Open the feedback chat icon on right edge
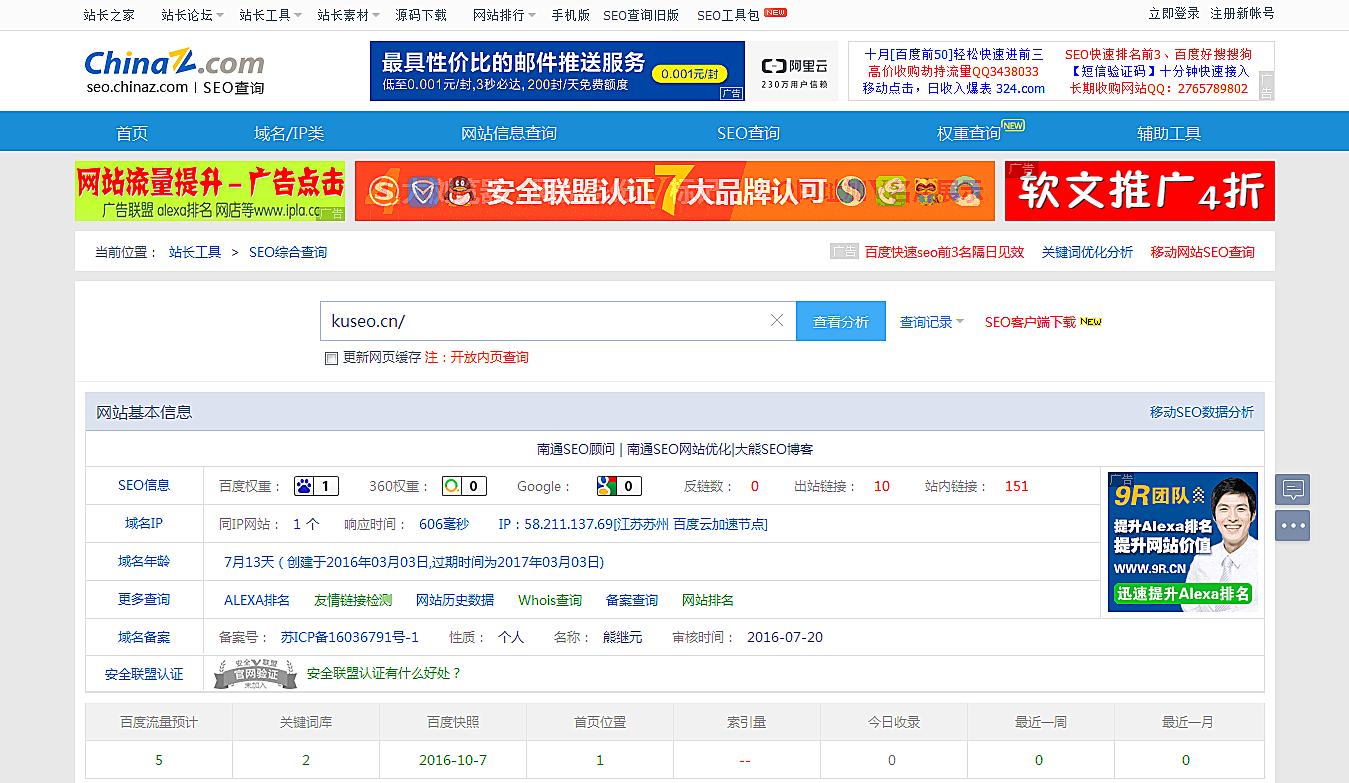Screen dimensions: 1349x783 tap(1292, 489)
